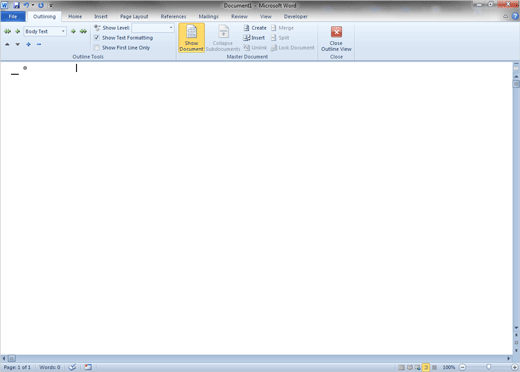Open the File tab

click(x=13, y=16)
